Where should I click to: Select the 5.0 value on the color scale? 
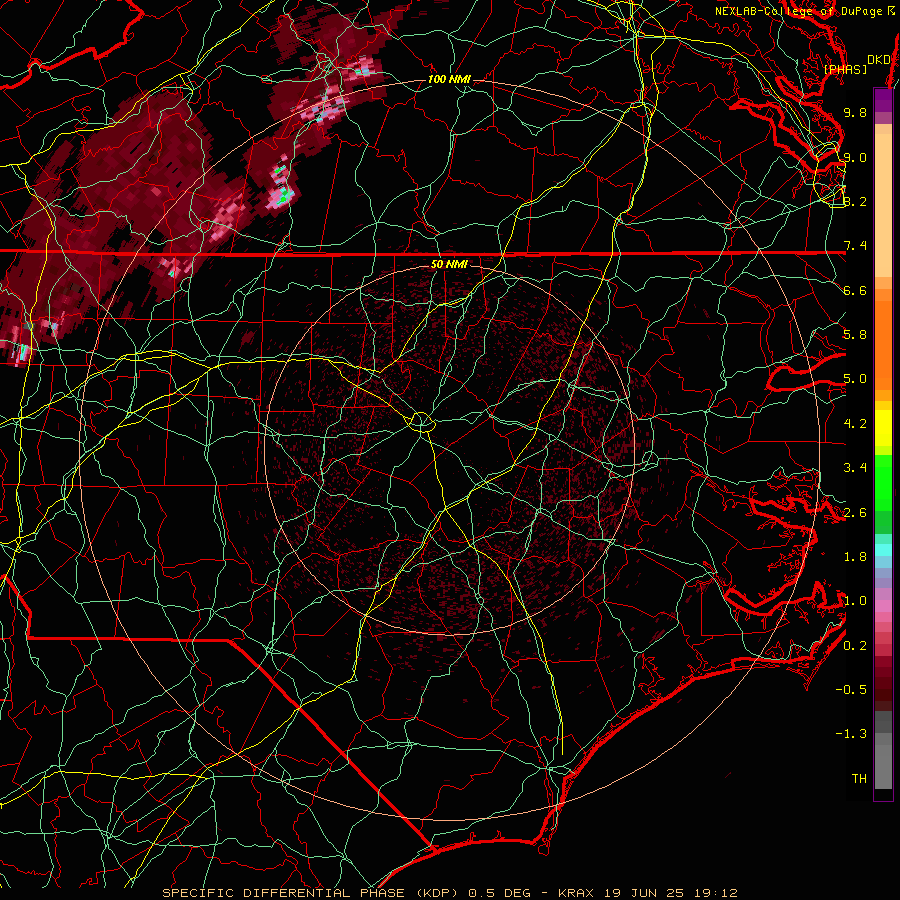(x=855, y=379)
